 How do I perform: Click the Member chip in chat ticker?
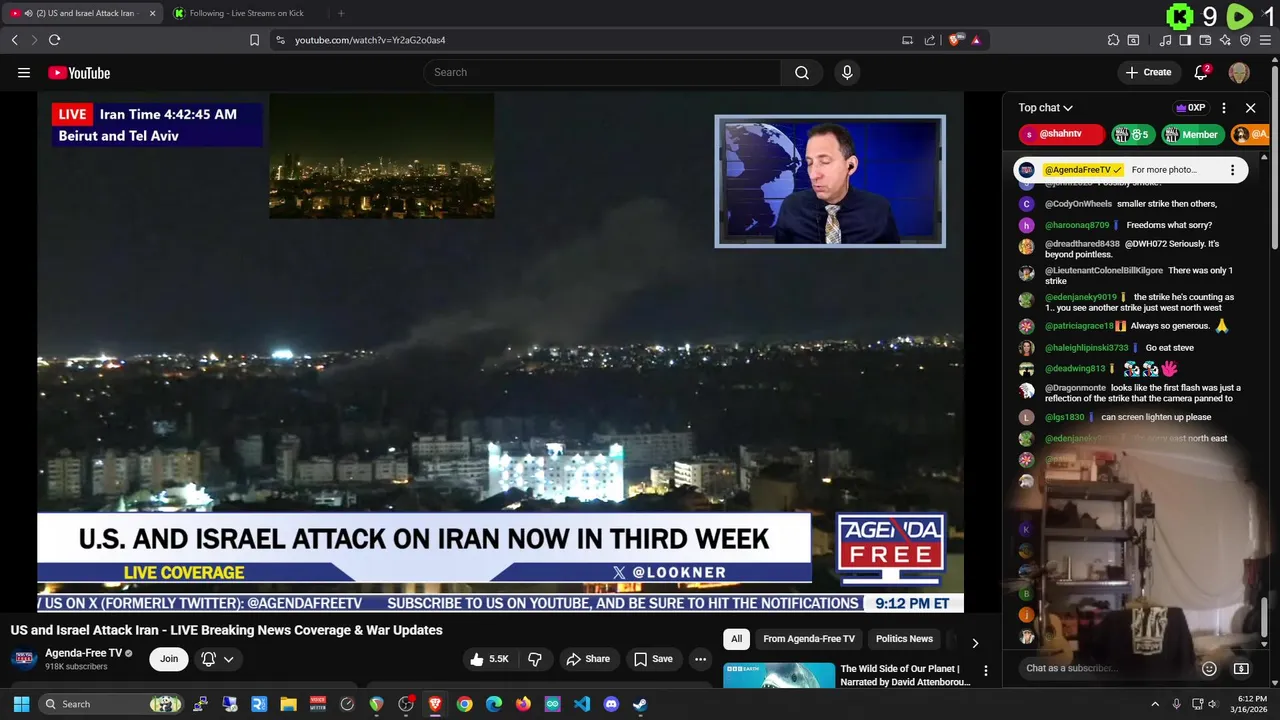(x=1192, y=134)
